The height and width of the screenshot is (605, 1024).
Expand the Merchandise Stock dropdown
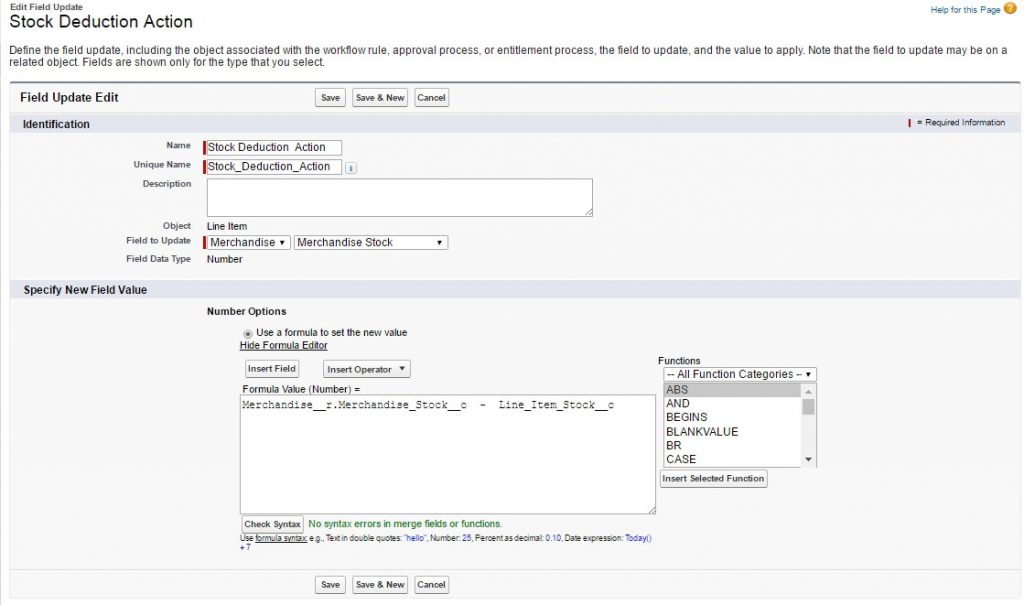(x=370, y=242)
